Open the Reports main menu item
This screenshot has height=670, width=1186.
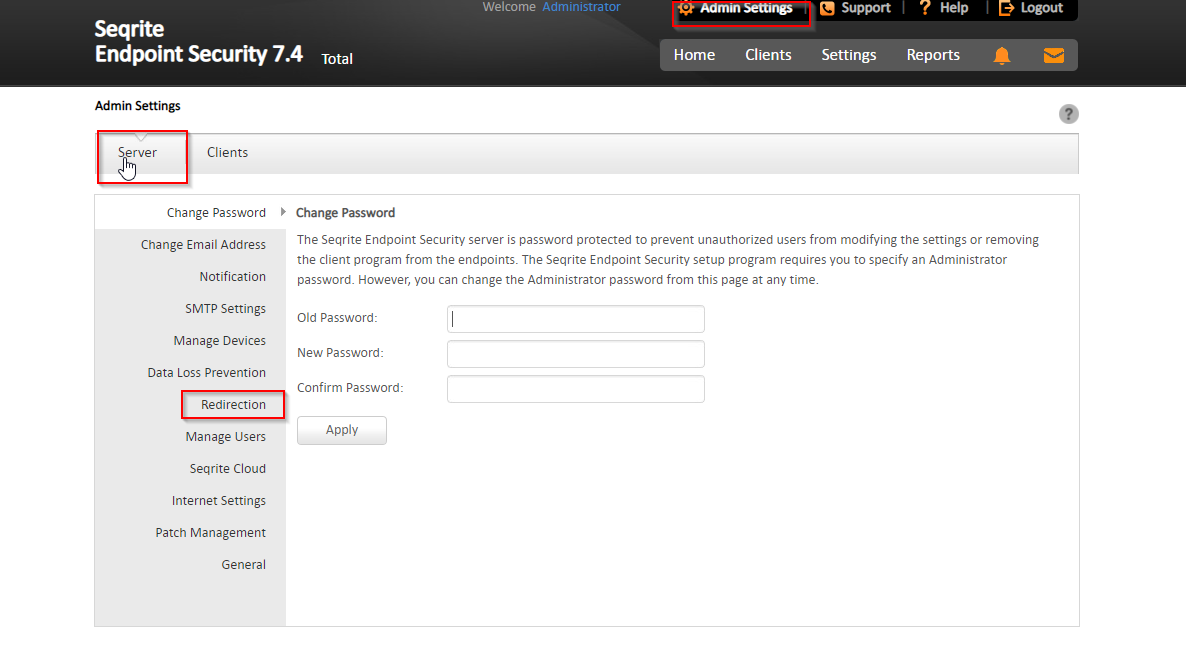(x=933, y=55)
